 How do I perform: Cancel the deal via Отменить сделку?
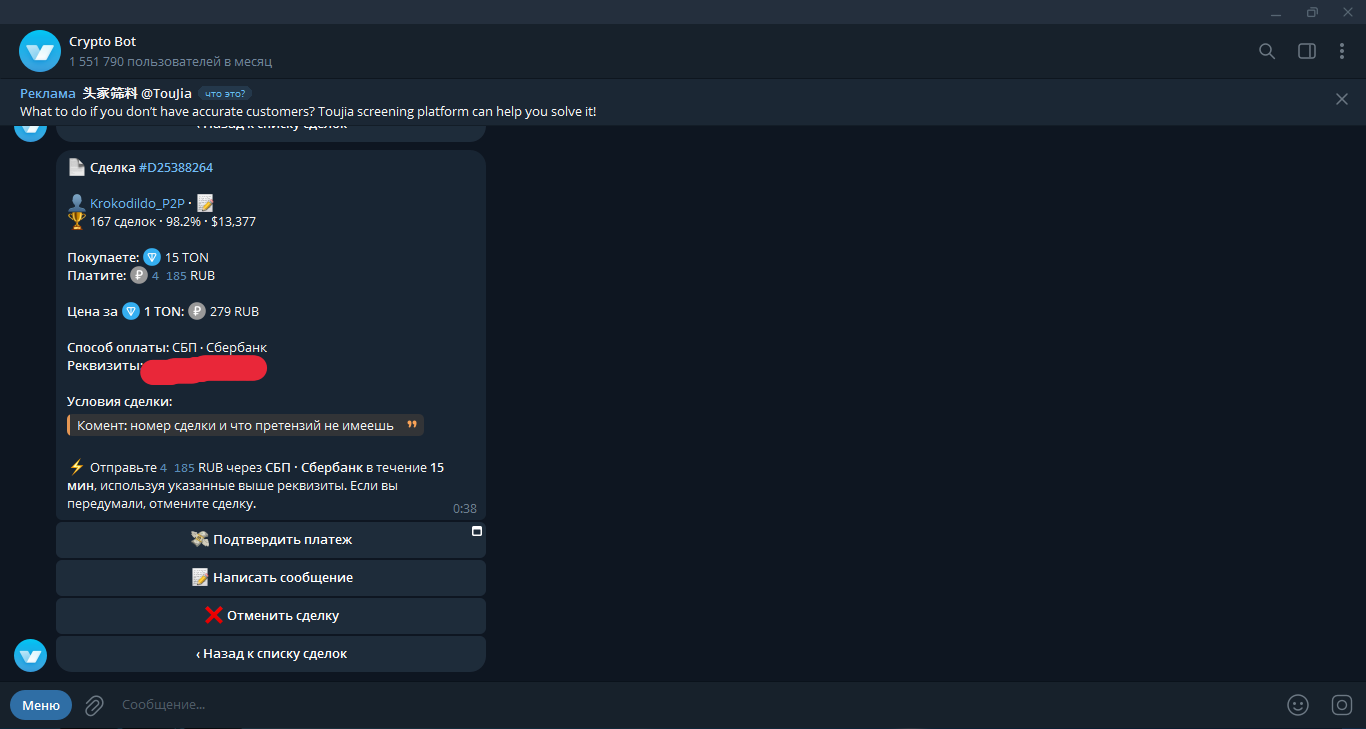[x=271, y=616]
